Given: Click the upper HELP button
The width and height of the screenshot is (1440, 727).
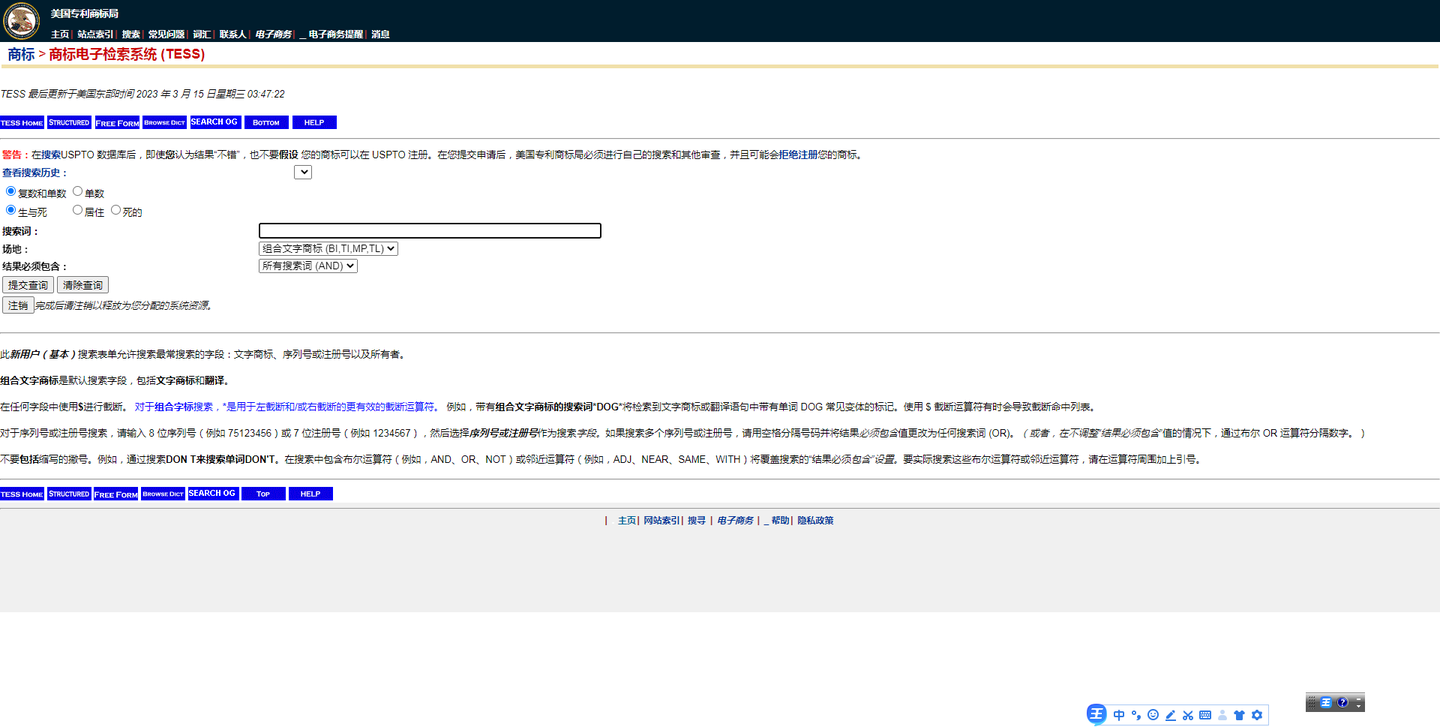Looking at the screenshot, I should 314,122.
